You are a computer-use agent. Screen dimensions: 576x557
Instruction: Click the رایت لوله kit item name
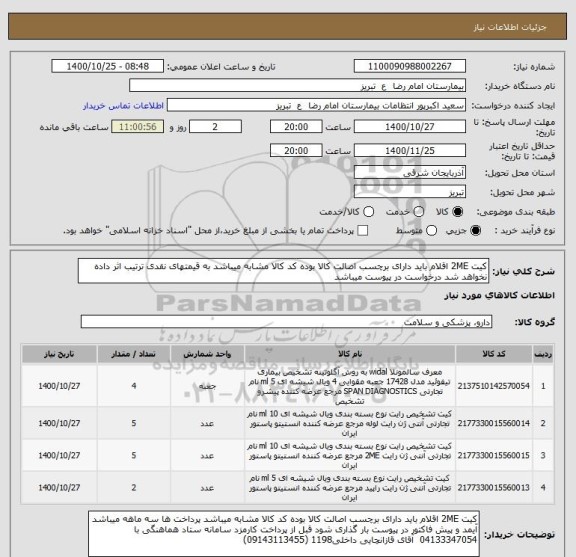pyautogui.click(x=350, y=424)
